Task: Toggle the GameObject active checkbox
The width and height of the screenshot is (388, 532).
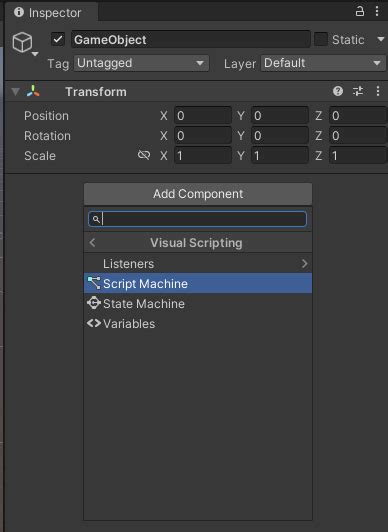Action: [58, 39]
